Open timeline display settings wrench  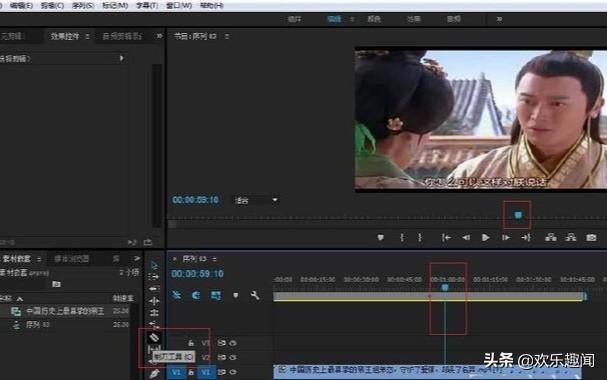[255, 296]
